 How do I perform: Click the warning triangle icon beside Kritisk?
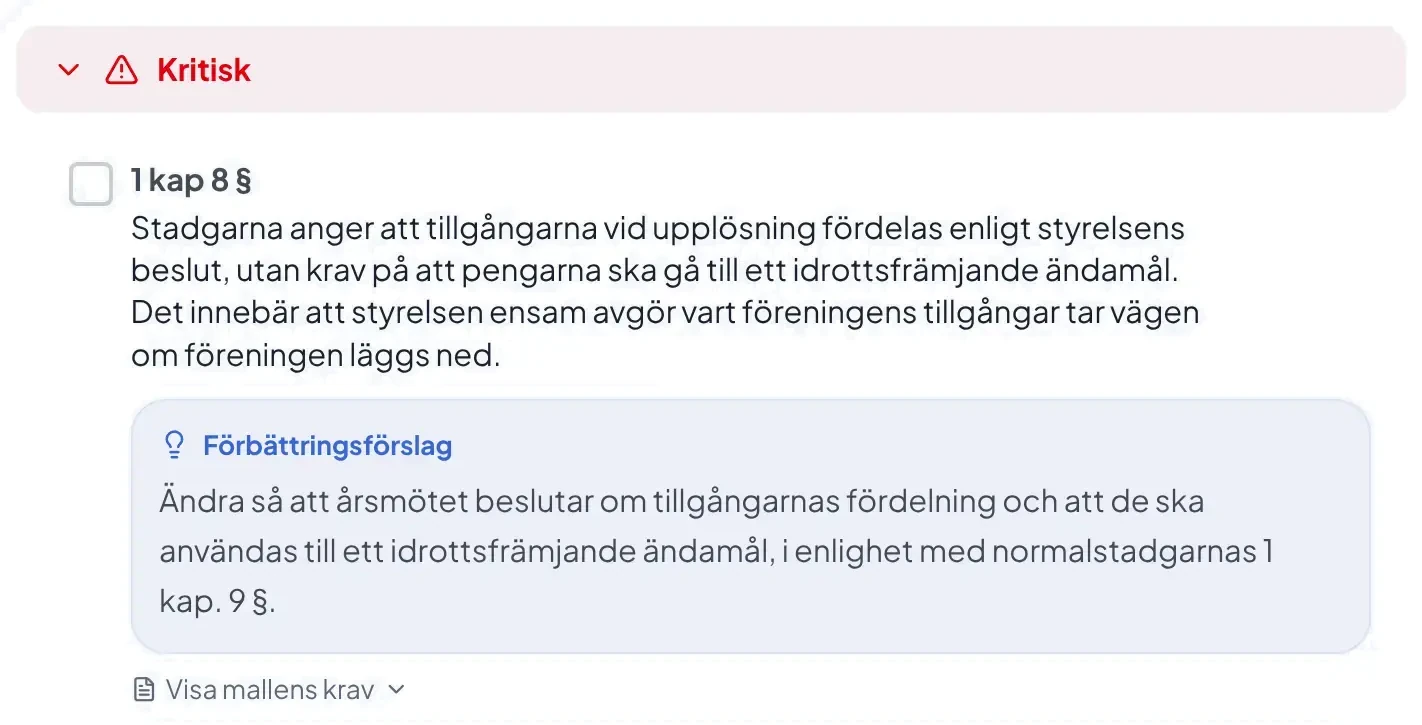[120, 68]
